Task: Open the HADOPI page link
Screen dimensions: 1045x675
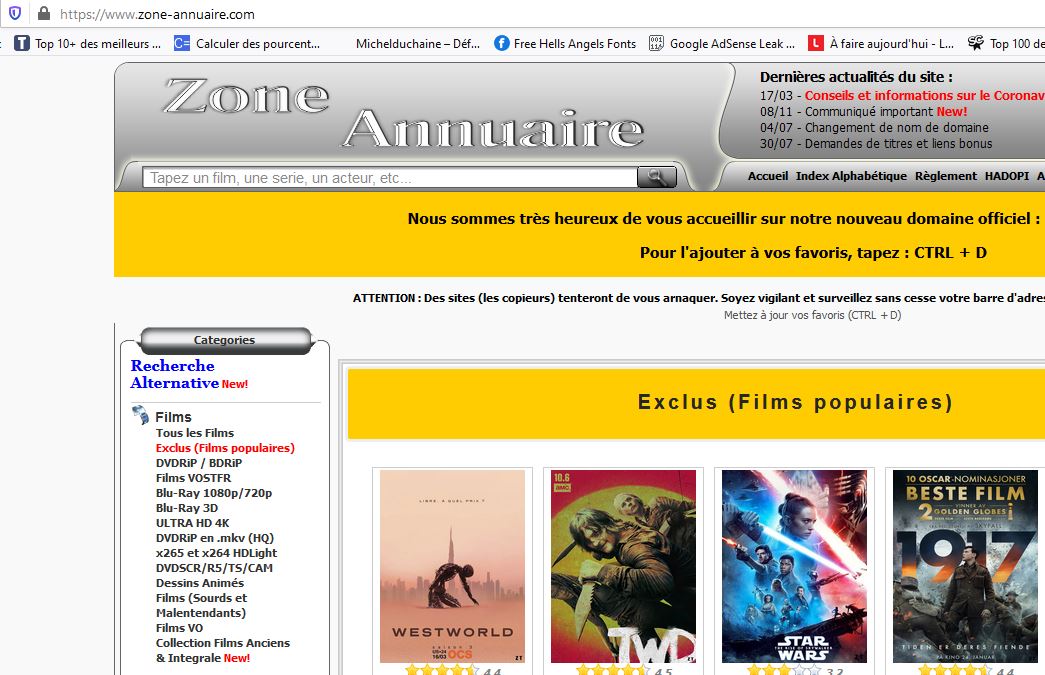Action: click(x=1006, y=176)
